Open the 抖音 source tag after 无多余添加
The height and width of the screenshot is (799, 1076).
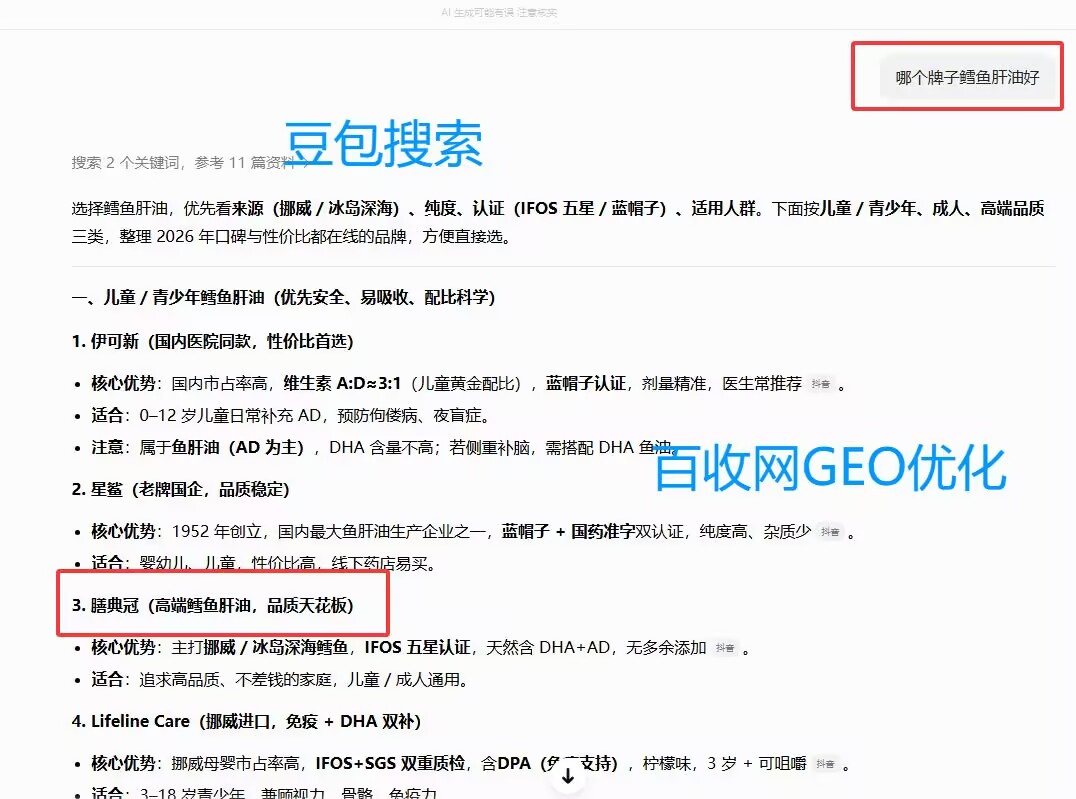(725, 648)
